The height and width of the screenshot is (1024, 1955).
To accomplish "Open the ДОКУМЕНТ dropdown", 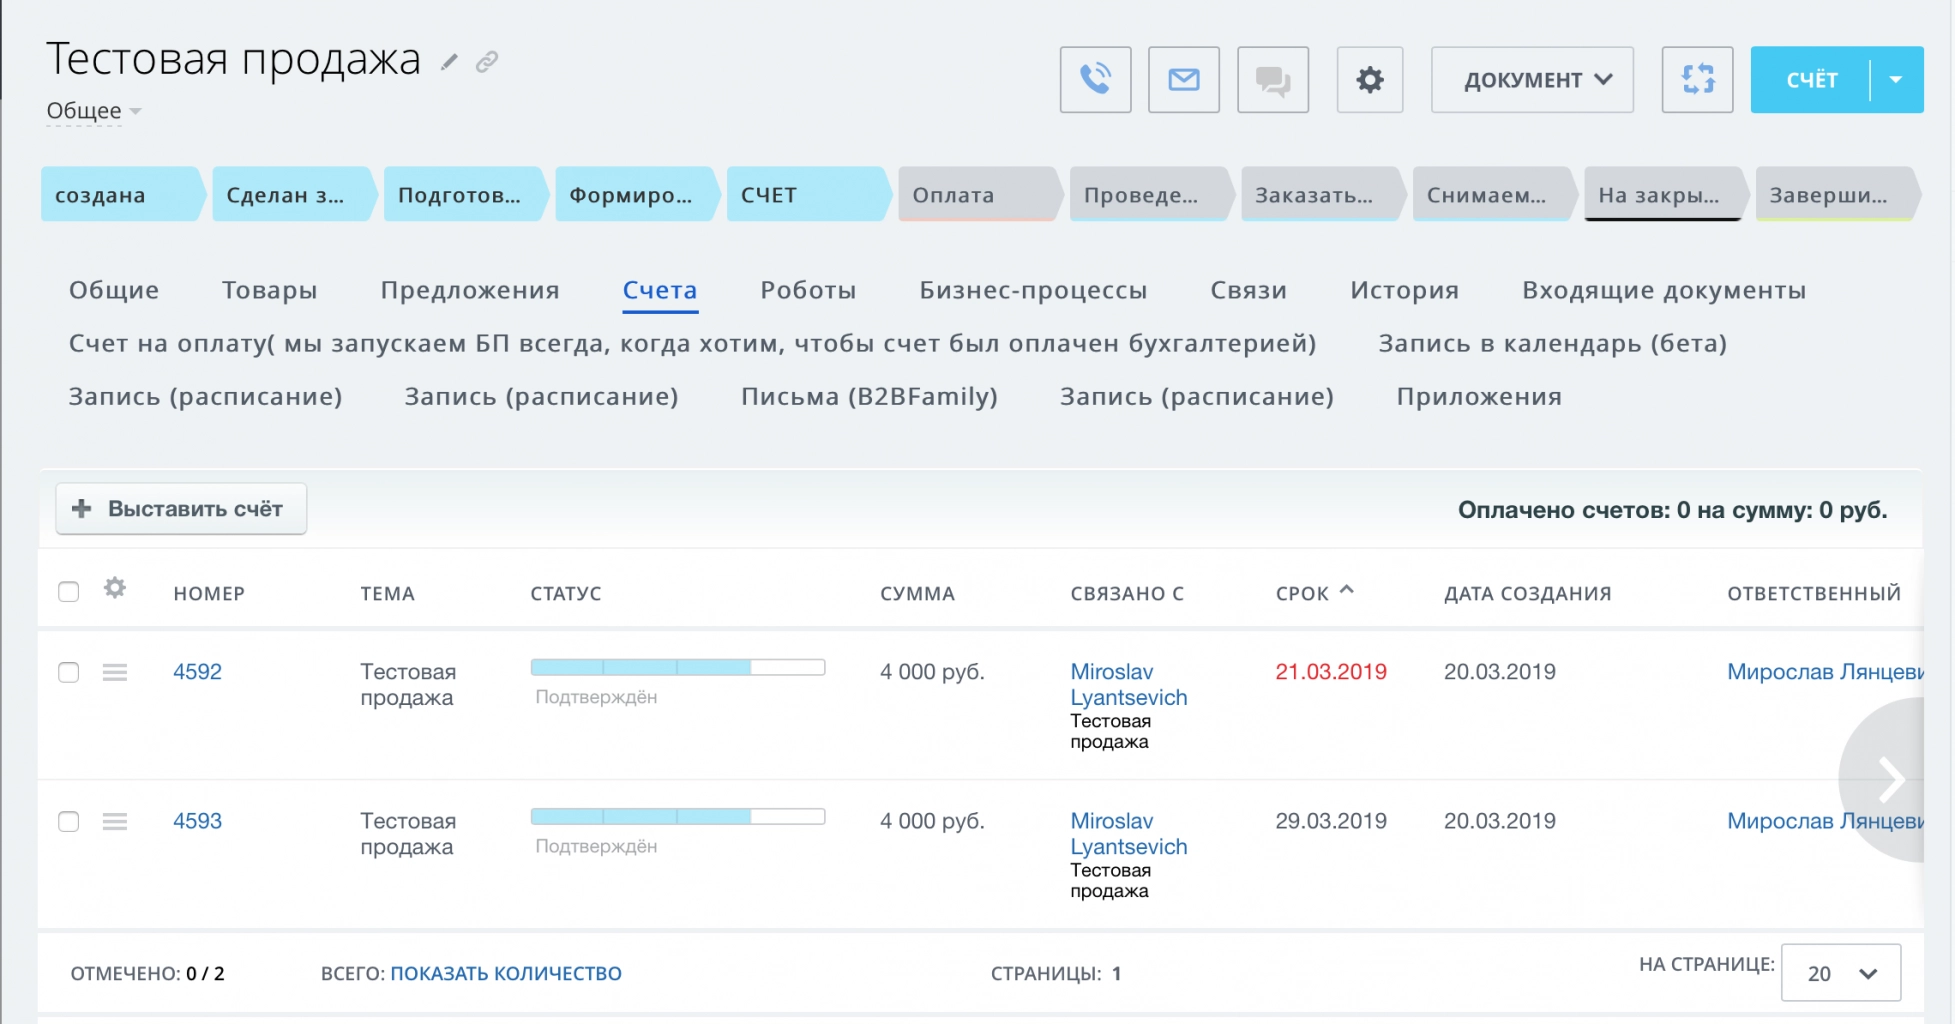I will pyautogui.click(x=1532, y=80).
